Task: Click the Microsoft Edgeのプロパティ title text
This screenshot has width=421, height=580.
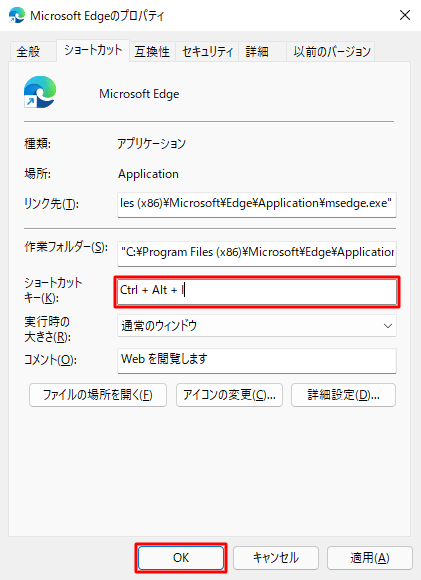Action: point(97,16)
